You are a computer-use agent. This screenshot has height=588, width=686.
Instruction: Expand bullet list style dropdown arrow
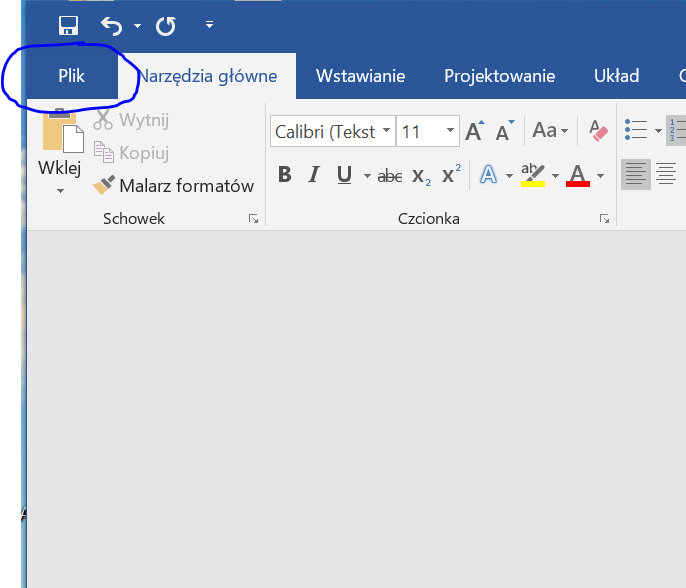pos(658,130)
